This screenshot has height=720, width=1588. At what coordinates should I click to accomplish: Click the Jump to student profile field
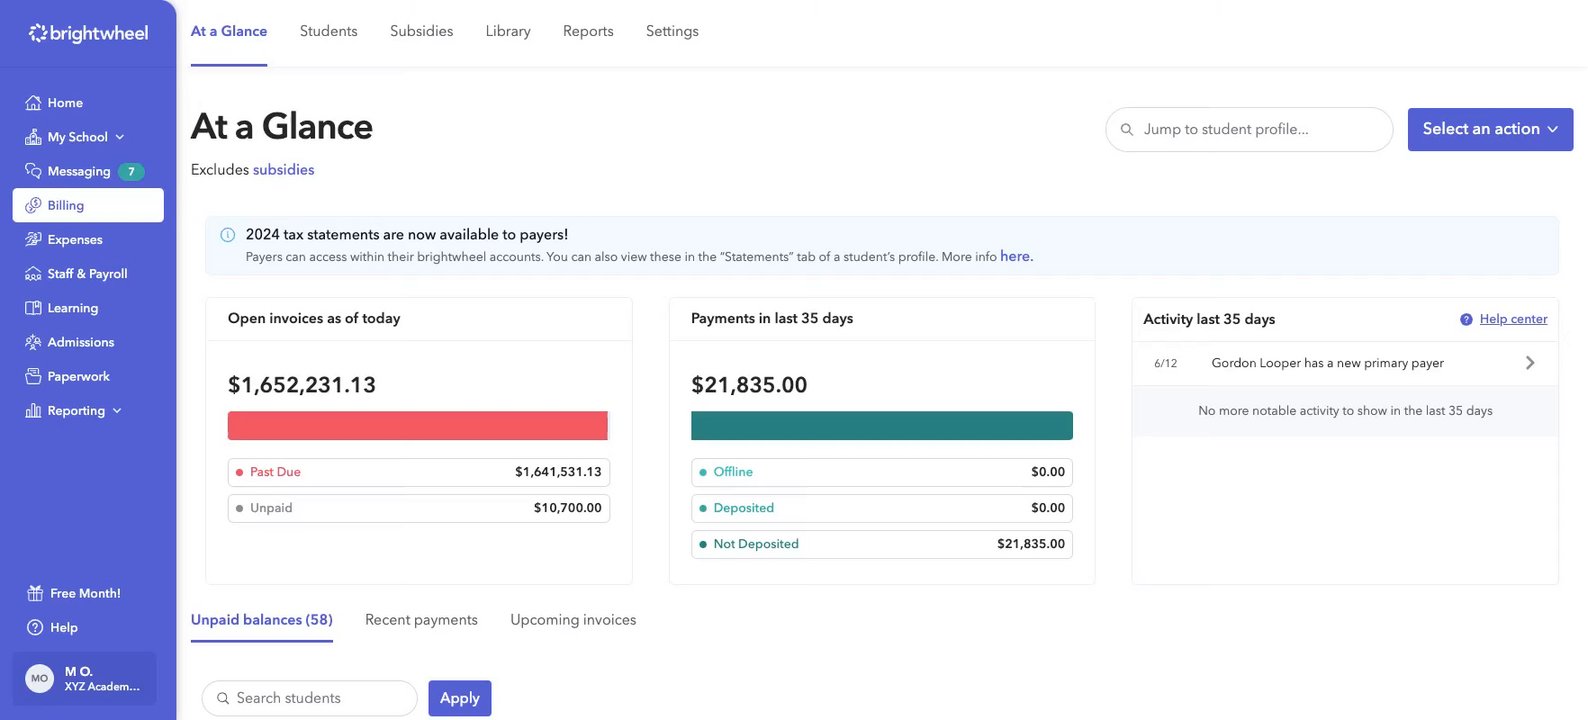(1250, 130)
